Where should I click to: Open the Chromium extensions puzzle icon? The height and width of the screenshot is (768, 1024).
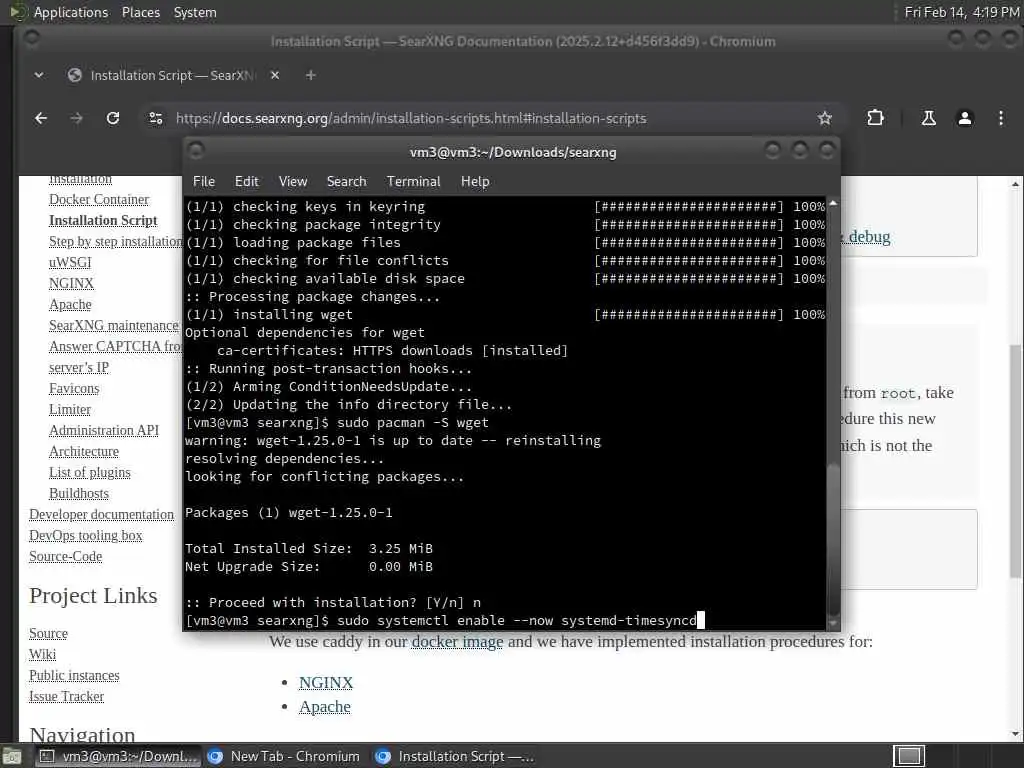click(875, 118)
